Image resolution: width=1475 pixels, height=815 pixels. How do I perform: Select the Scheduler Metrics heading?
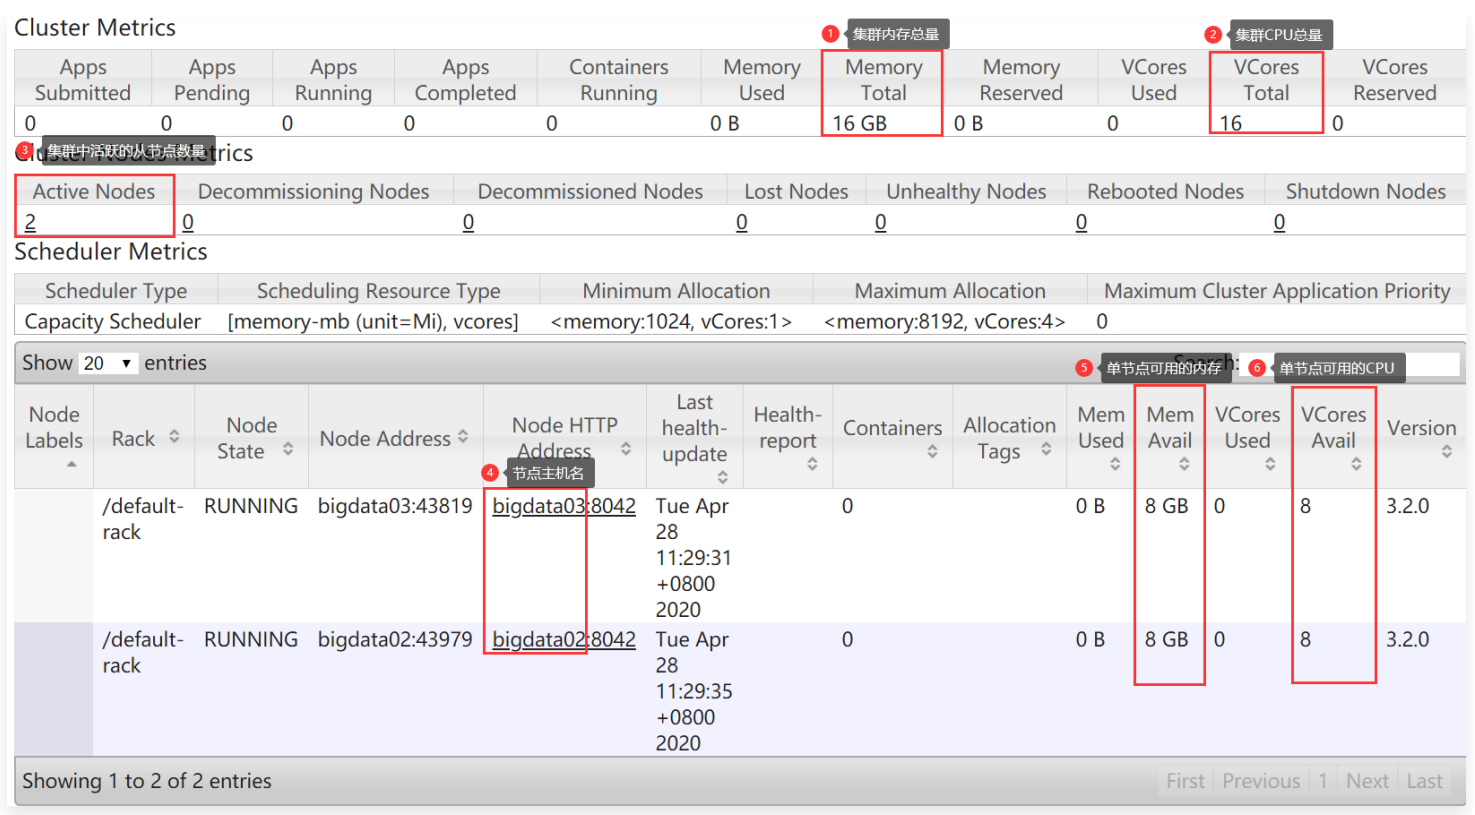pyautogui.click(x=111, y=252)
